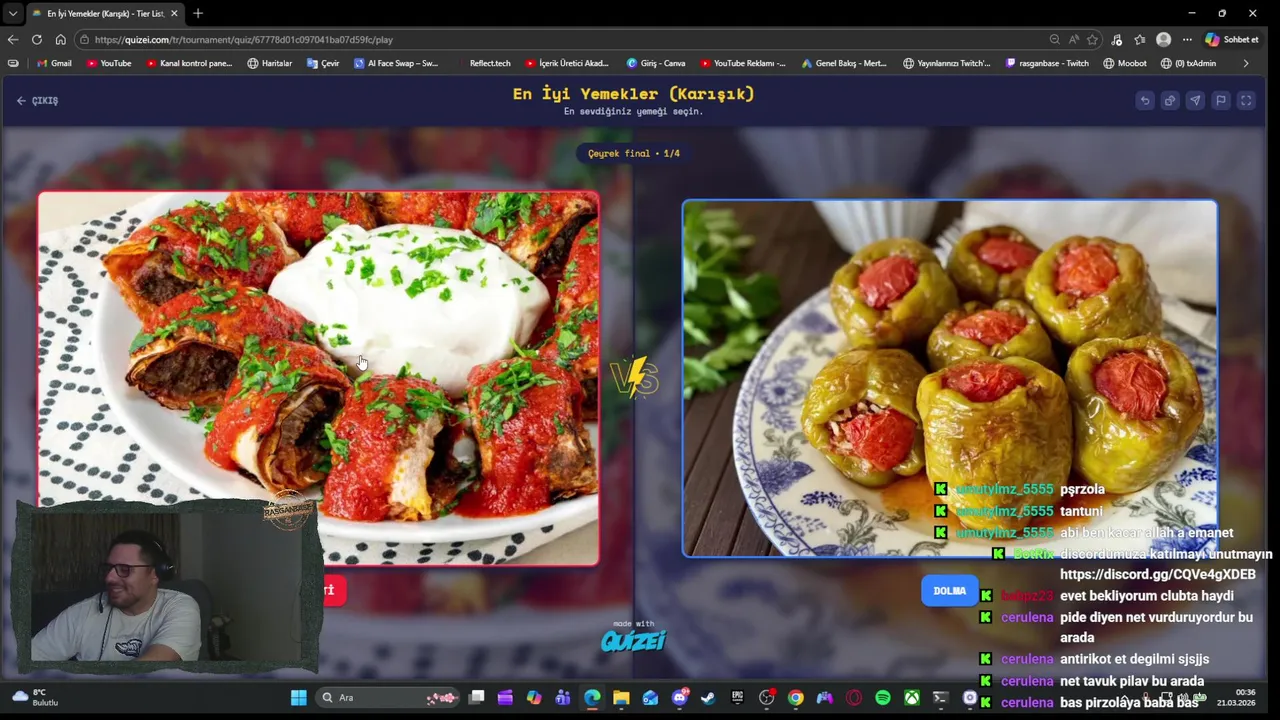Viewport: 1280px width, 720px height.
Task: Open browser extensions icon
Action: click(1117, 39)
